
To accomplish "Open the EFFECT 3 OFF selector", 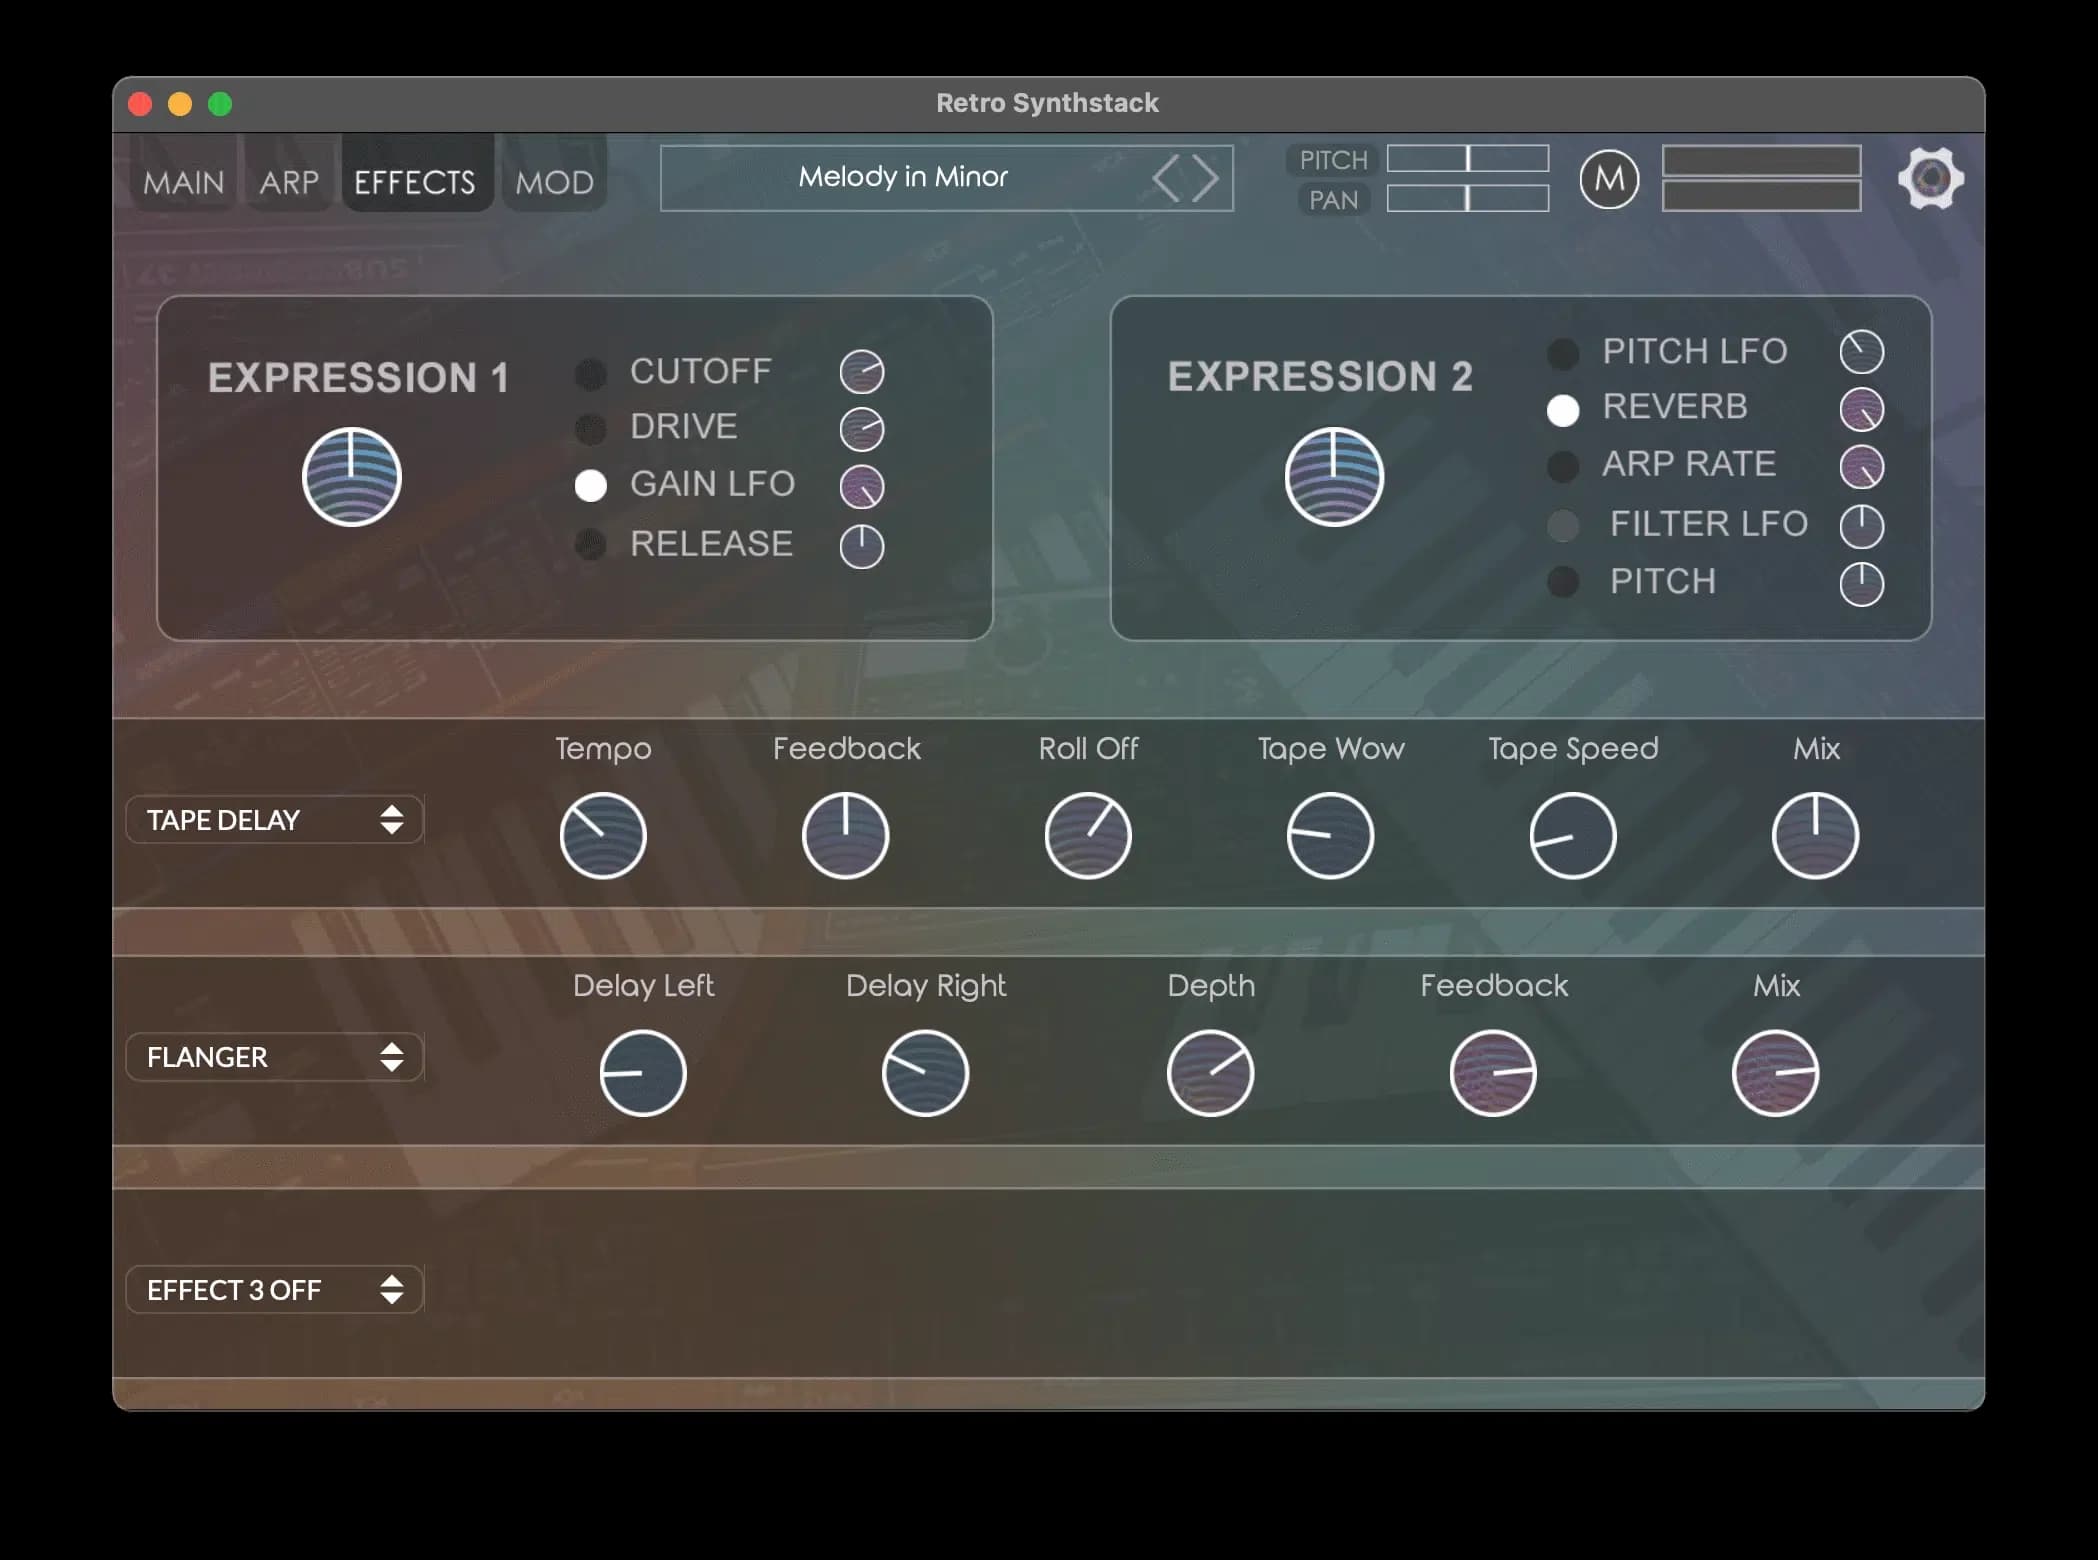I will coord(274,1290).
